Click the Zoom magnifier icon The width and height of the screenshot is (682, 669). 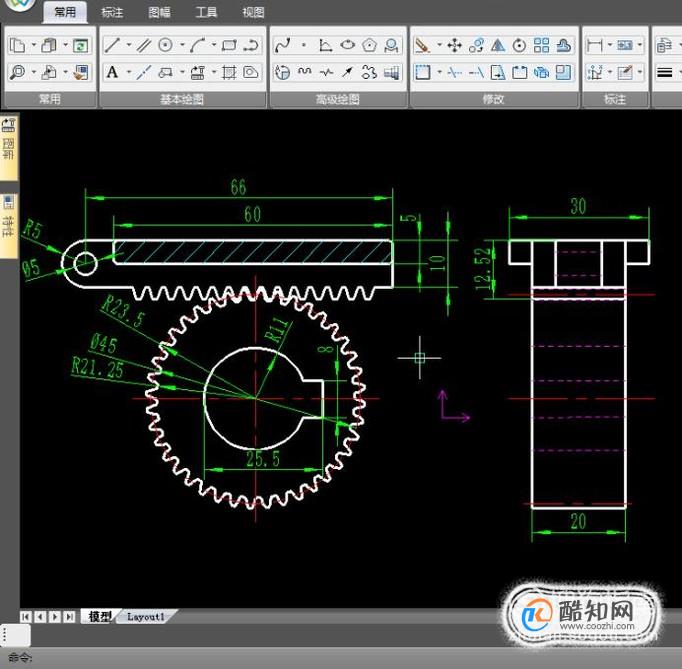(x=17, y=72)
